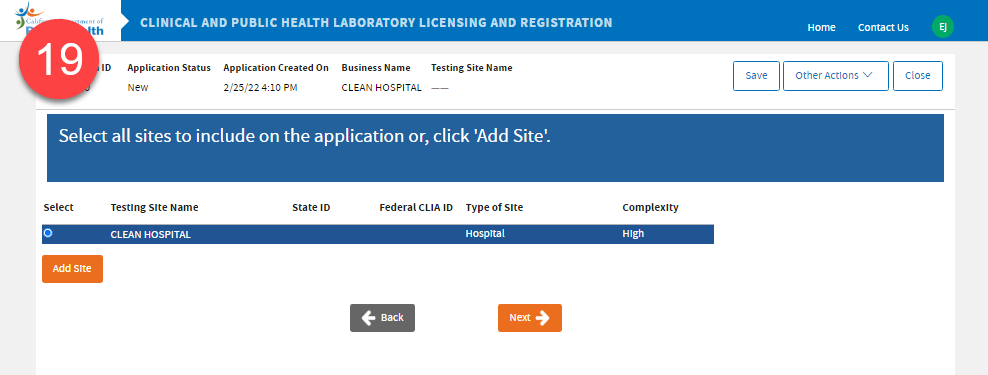Viewport: 988px width, 375px height.
Task: Click the 'Federal CLIA ID' column header
Action: coord(416,207)
